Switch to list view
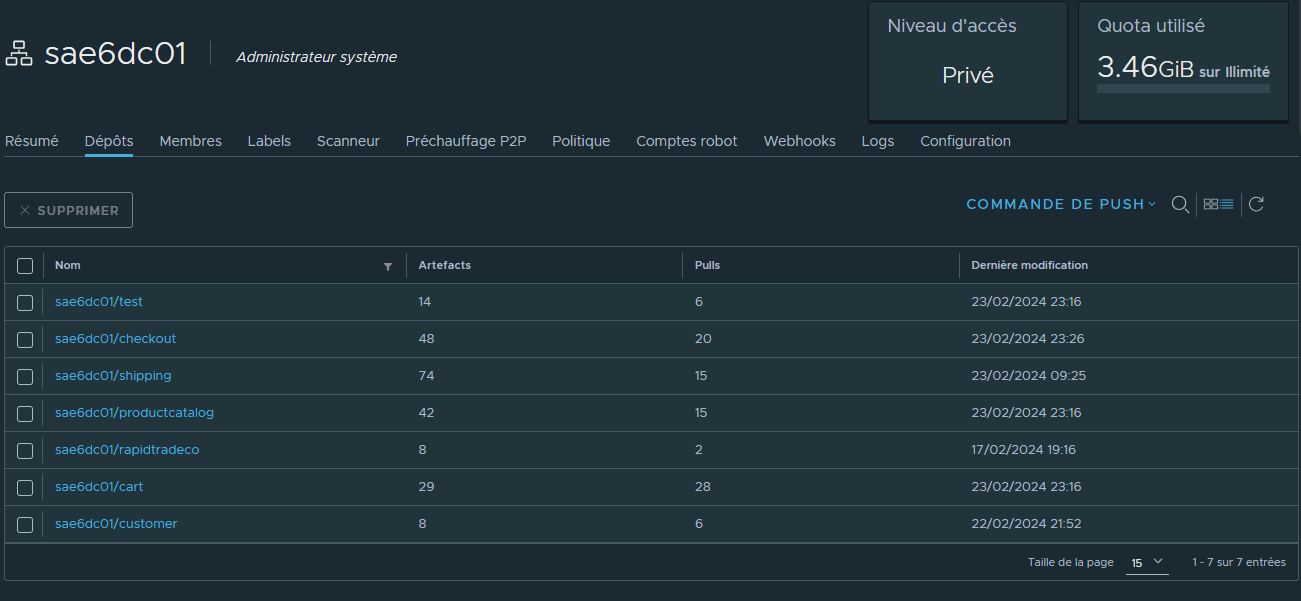Image resolution: width=1301 pixels, height=601 pixels. click(1227, 204)
